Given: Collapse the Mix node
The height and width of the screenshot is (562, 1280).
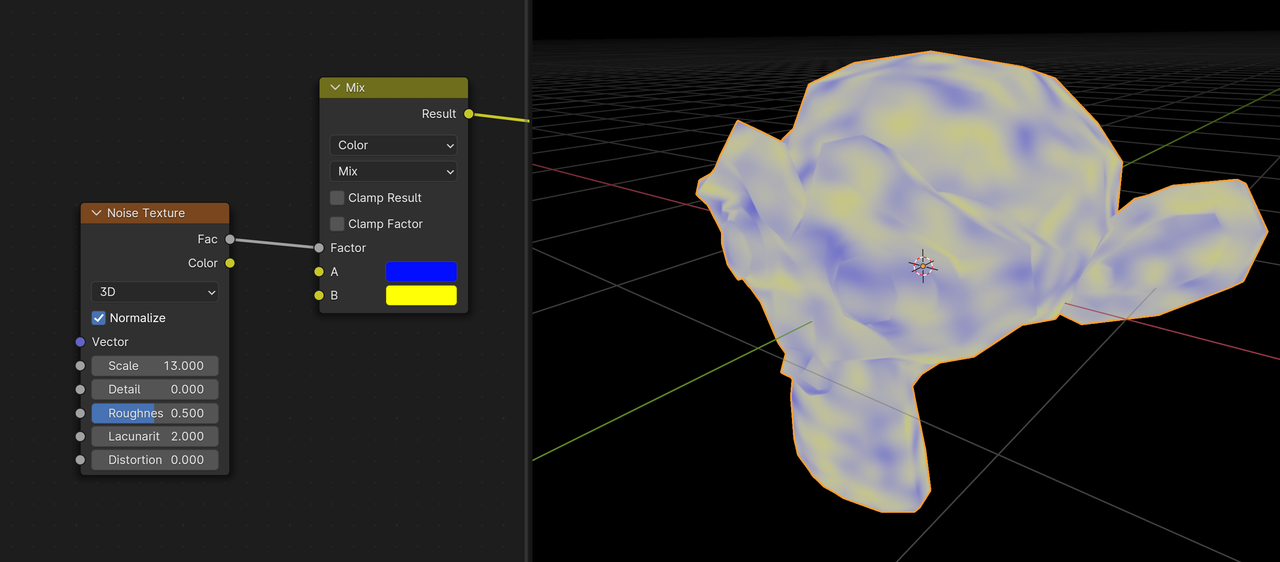Looking at the screenshot, I should 334,88.
